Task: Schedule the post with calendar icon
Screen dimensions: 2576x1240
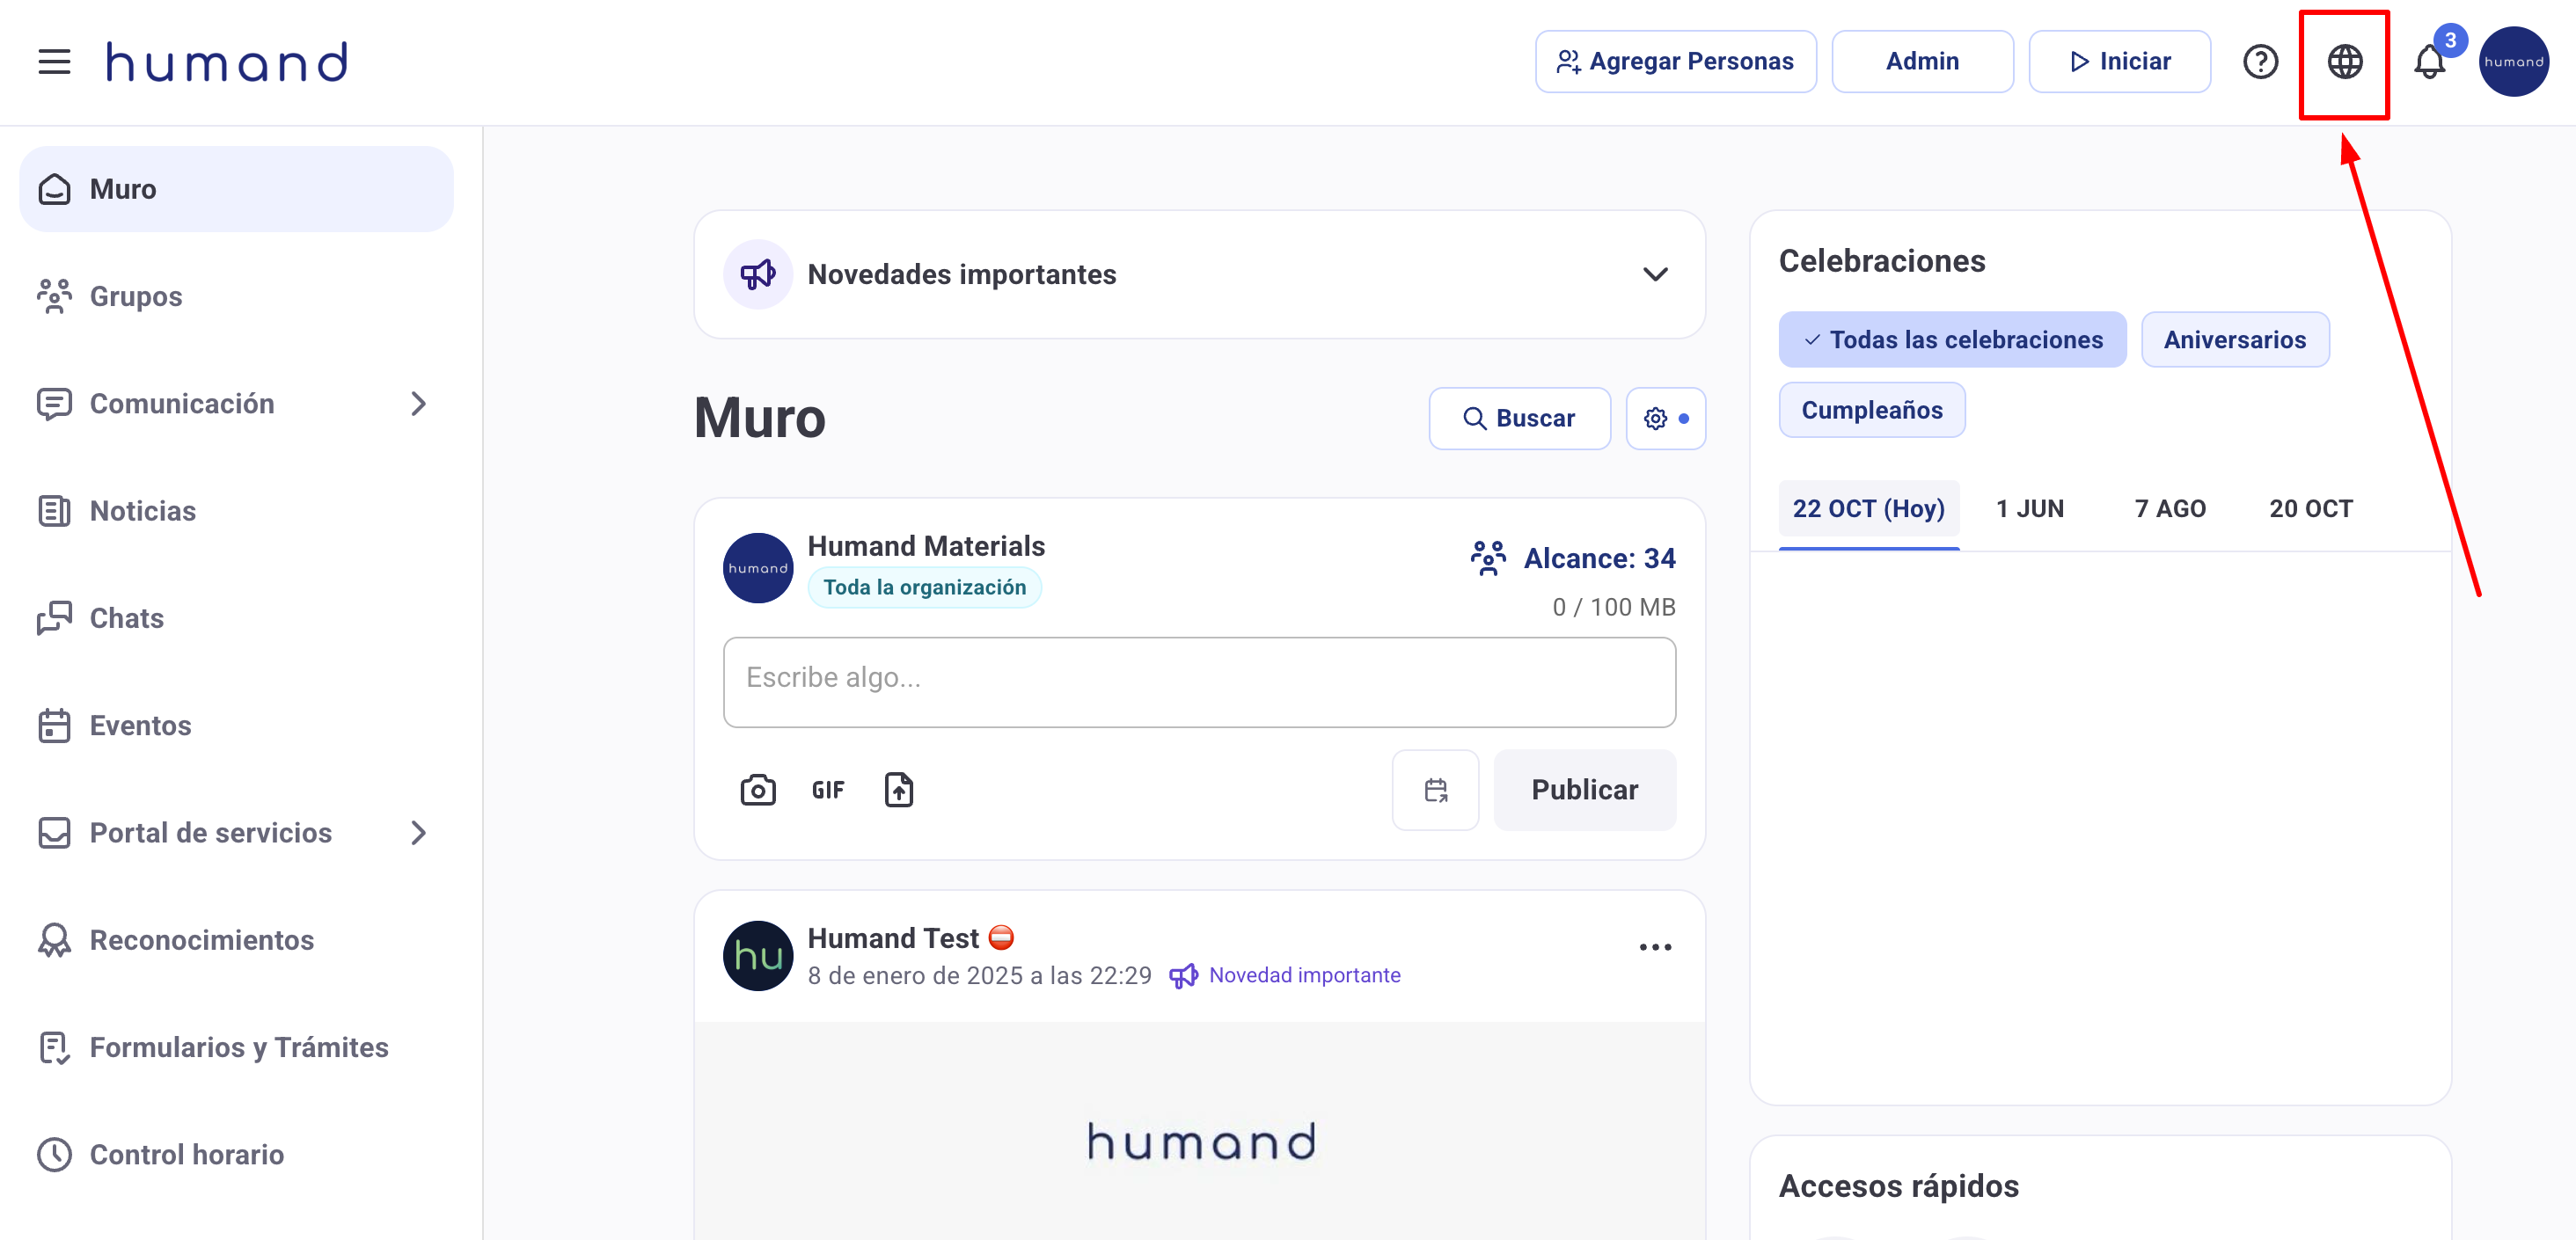Action: point(1435,790)
